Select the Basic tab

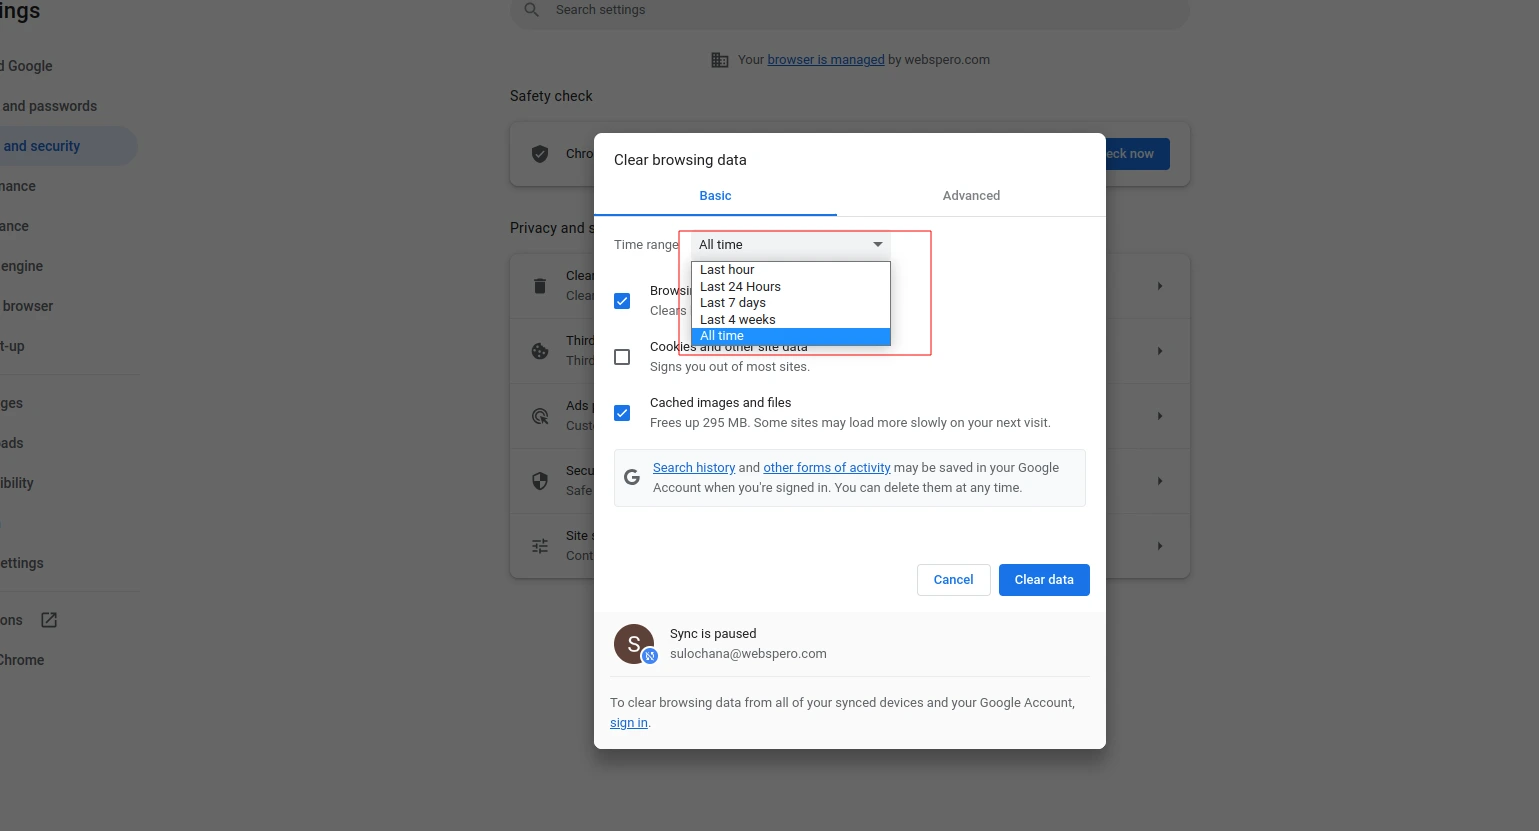(x=715, y=196)
